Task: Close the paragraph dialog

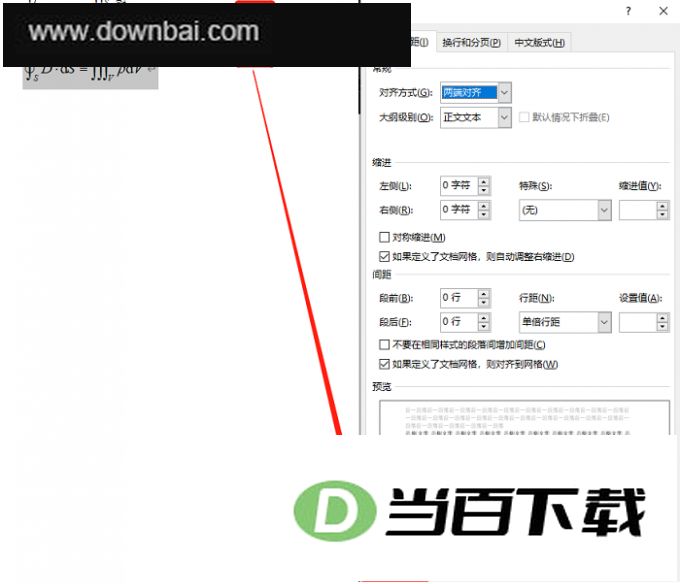Action: tap(664, 11)
